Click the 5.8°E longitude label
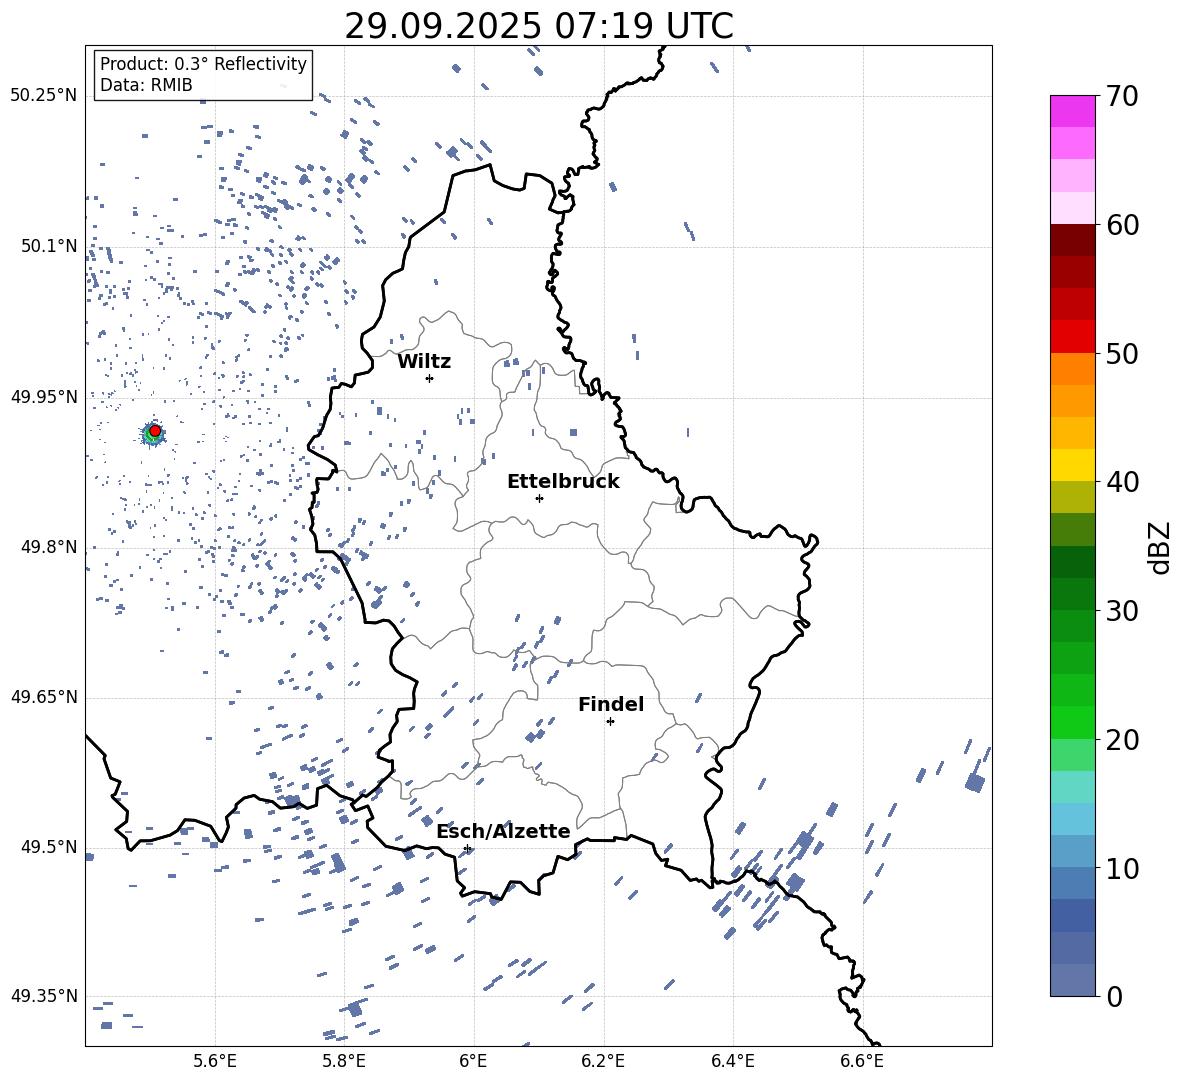 344,1061
